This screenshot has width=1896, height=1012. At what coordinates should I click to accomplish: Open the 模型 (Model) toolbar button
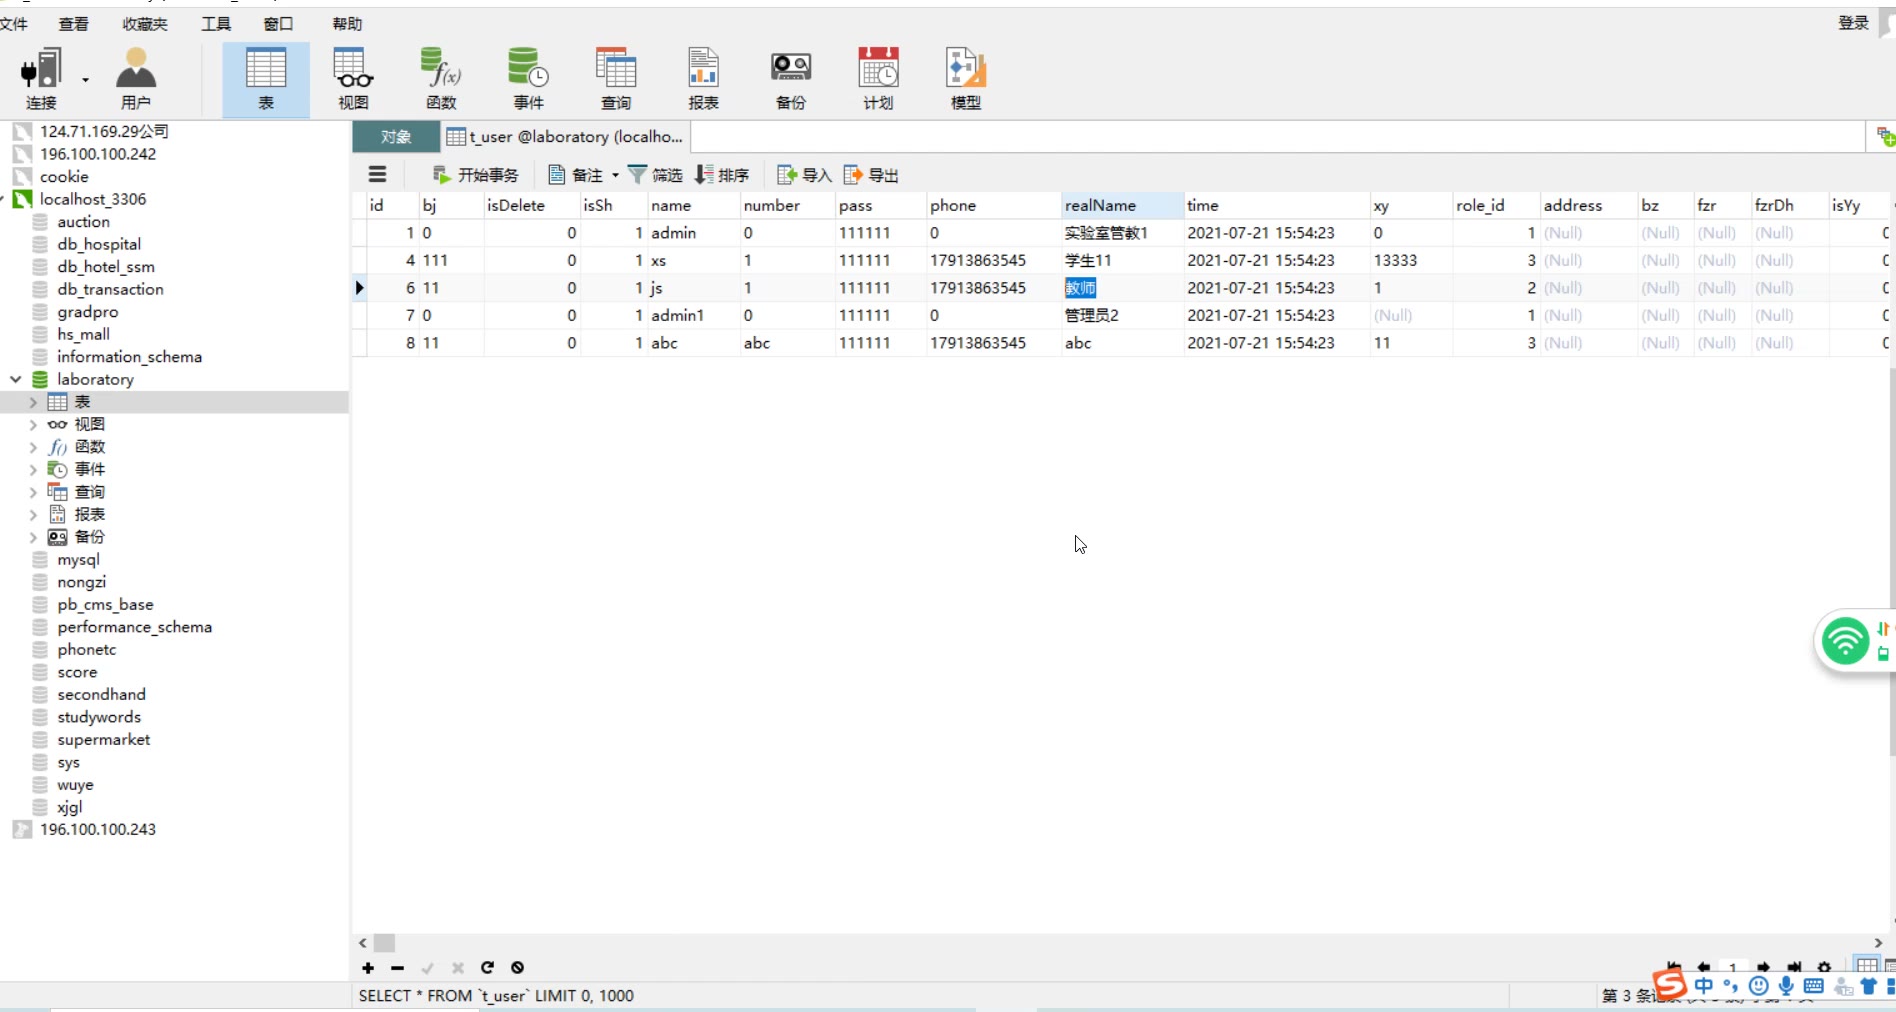pos(966,79)
